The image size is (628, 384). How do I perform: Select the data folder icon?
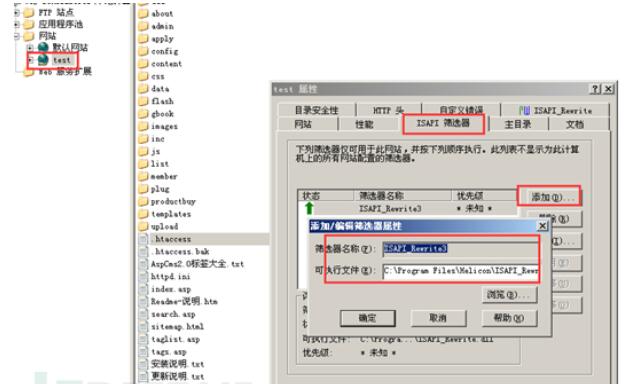click(x=143, y=88)
